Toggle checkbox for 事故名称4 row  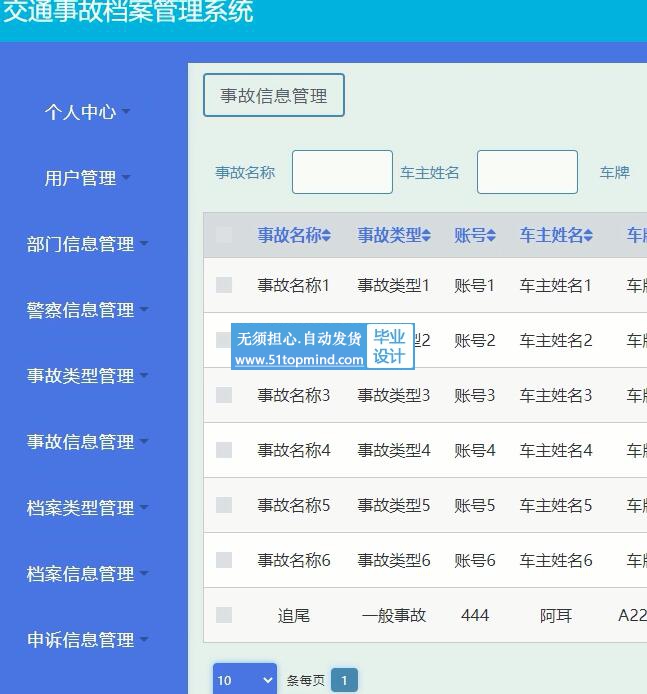(x=224, y=450)
